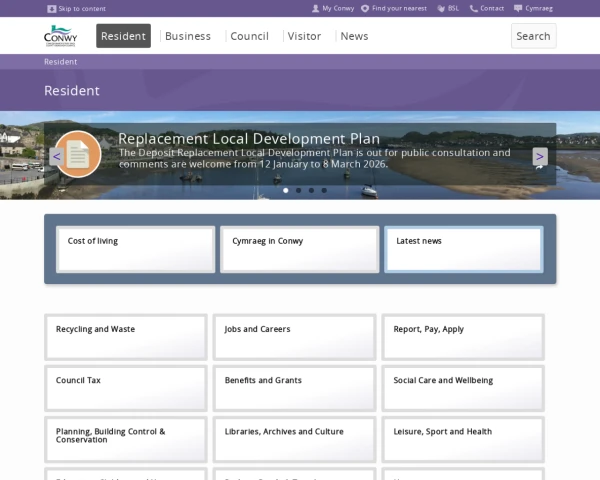Open the Latest news tile

point(464,249)
